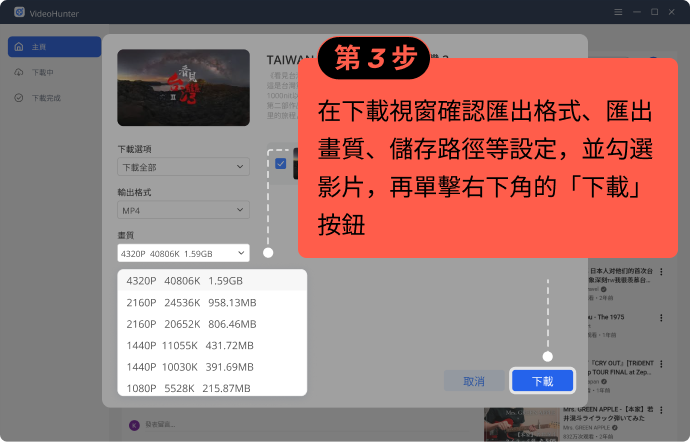The height and width of the screenshot is (442, 690).
Task: Click the VideoHunter app logo icon
Action: pyautogui.click(x=19, y=12)
